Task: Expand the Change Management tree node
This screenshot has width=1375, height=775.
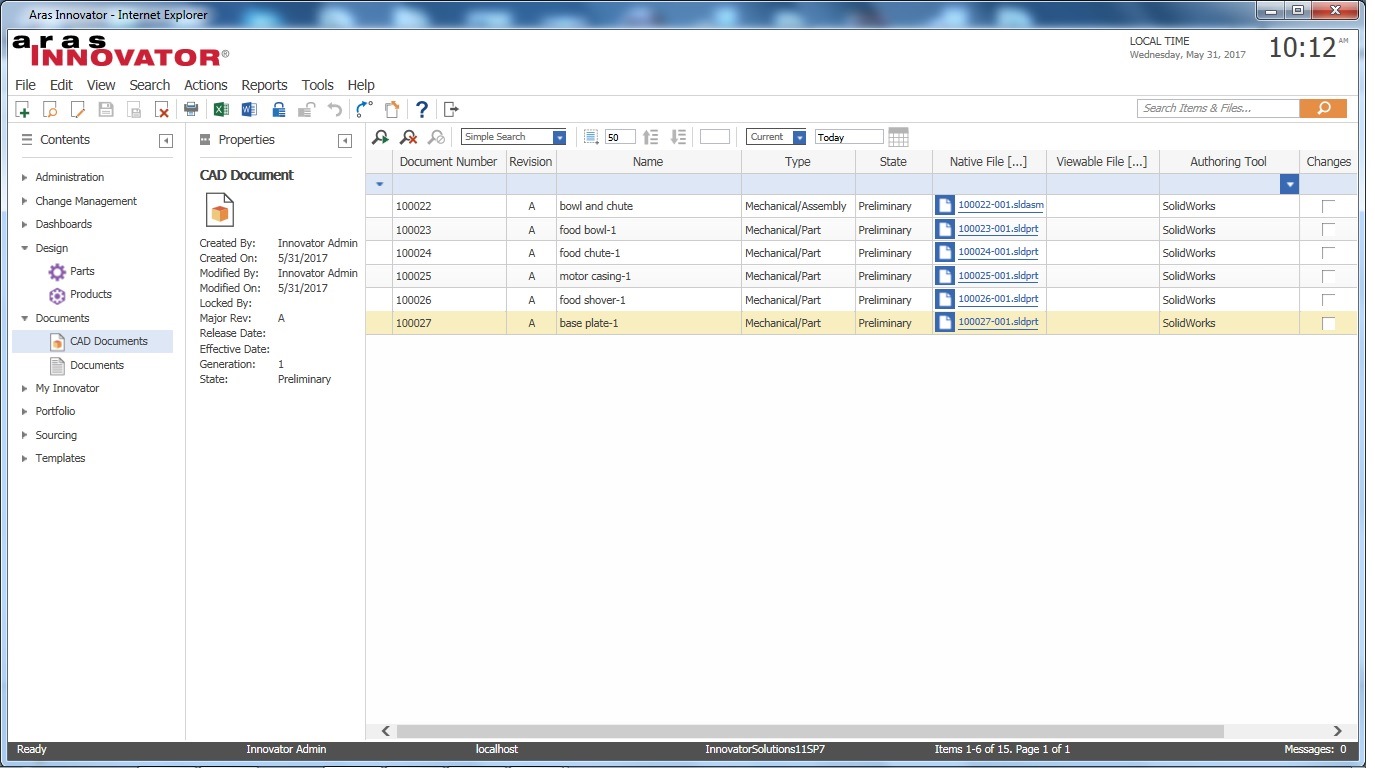Action: [x=25, y=201]
